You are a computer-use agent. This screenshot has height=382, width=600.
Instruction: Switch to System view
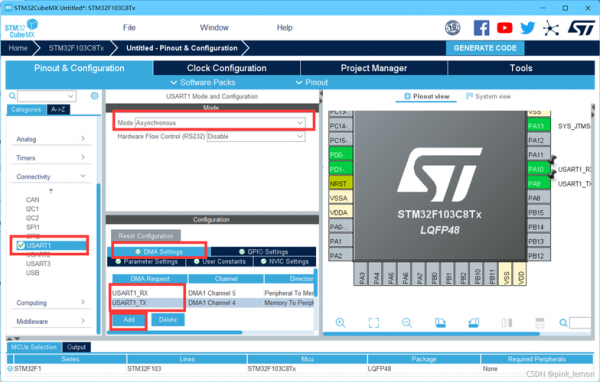click(x=488, y=96)
